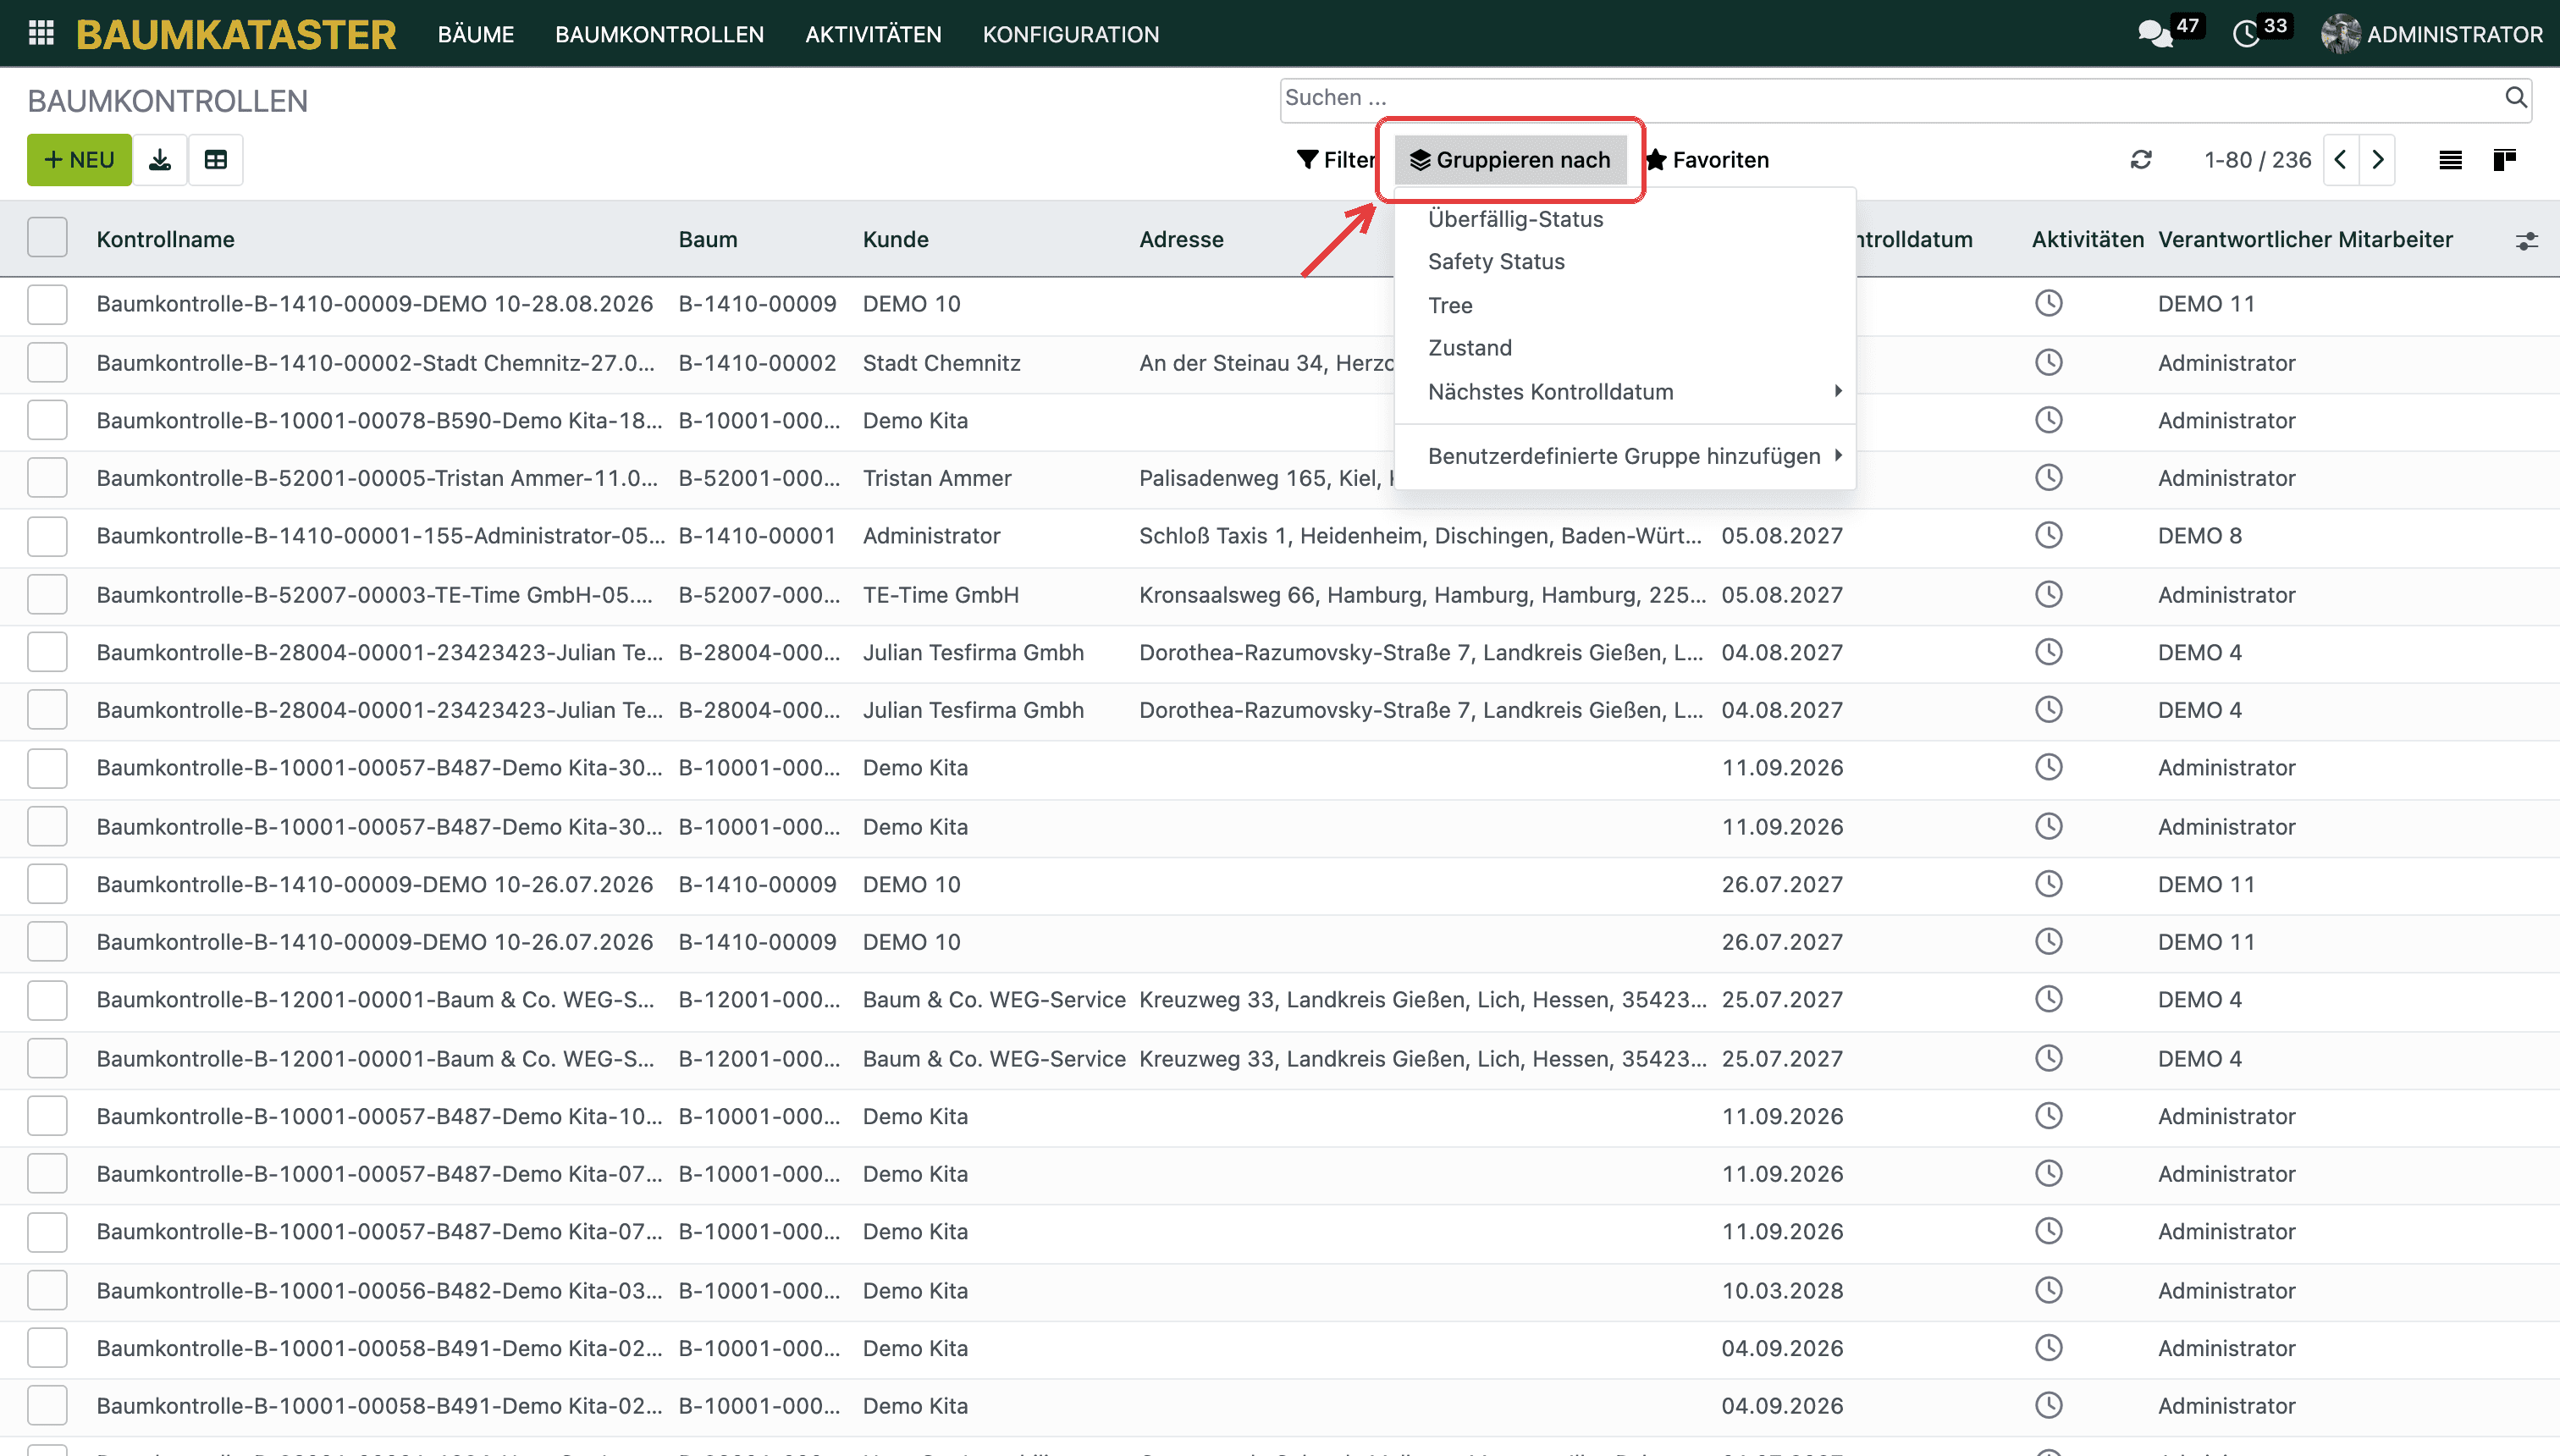Open the Filter dropdown
2560x1456 pixels.
(1336, 160)
